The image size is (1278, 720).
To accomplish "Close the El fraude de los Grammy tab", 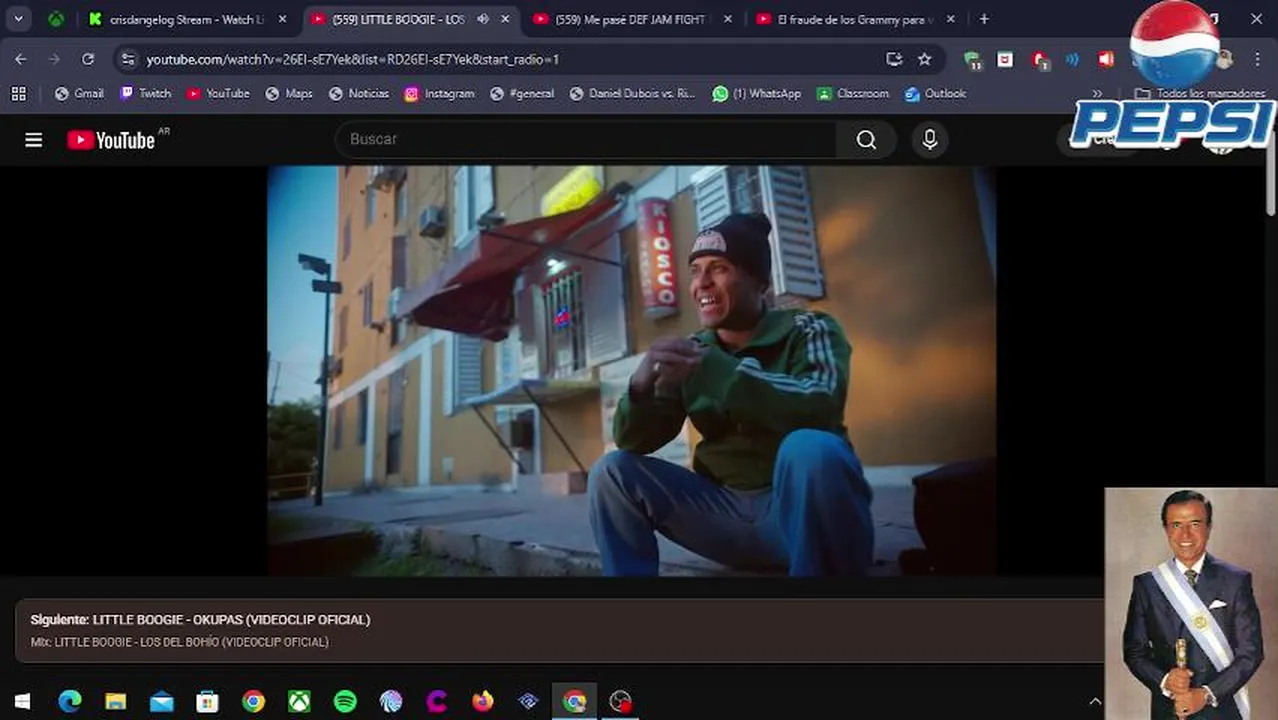I will pyautogui.click(x=950, y=19).
